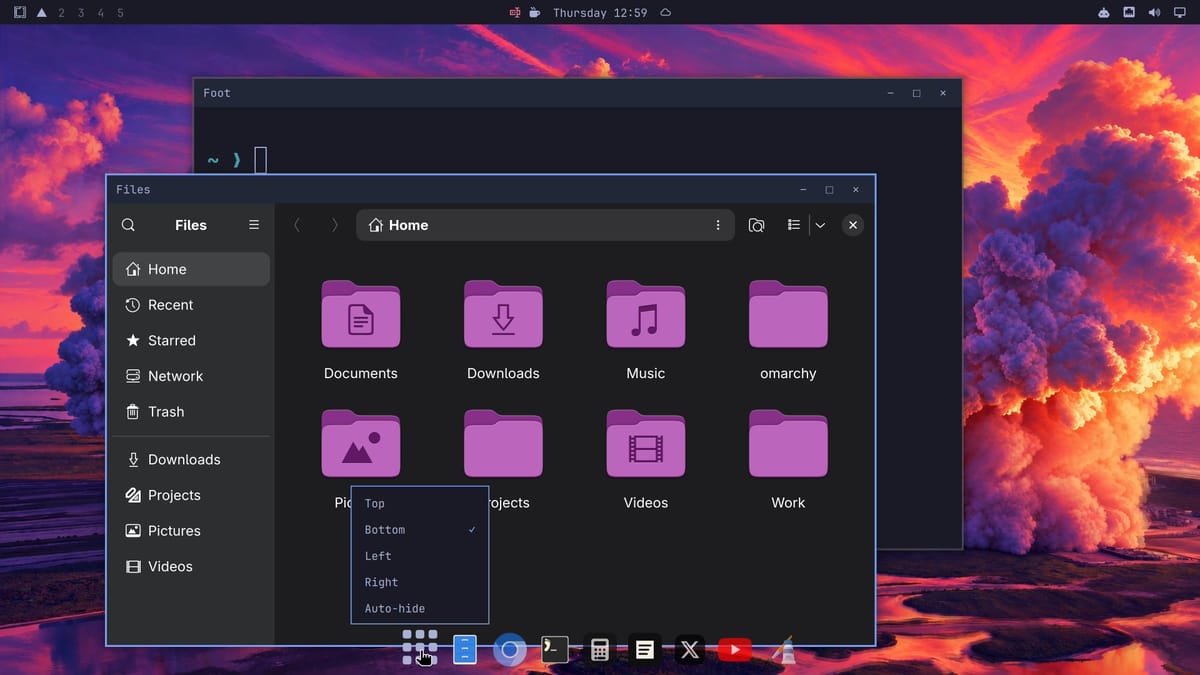
Task: Open the Videos folder icon in grid
Action: [x=646, y=443]
